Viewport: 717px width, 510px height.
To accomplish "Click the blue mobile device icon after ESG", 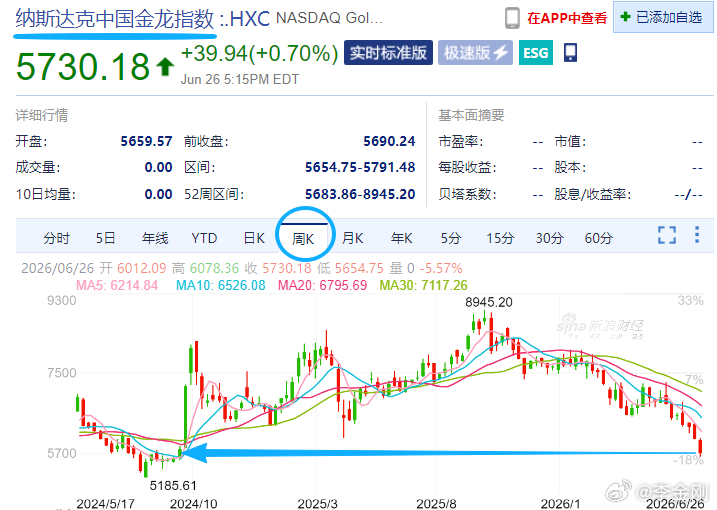I will (x=570, y=53).
